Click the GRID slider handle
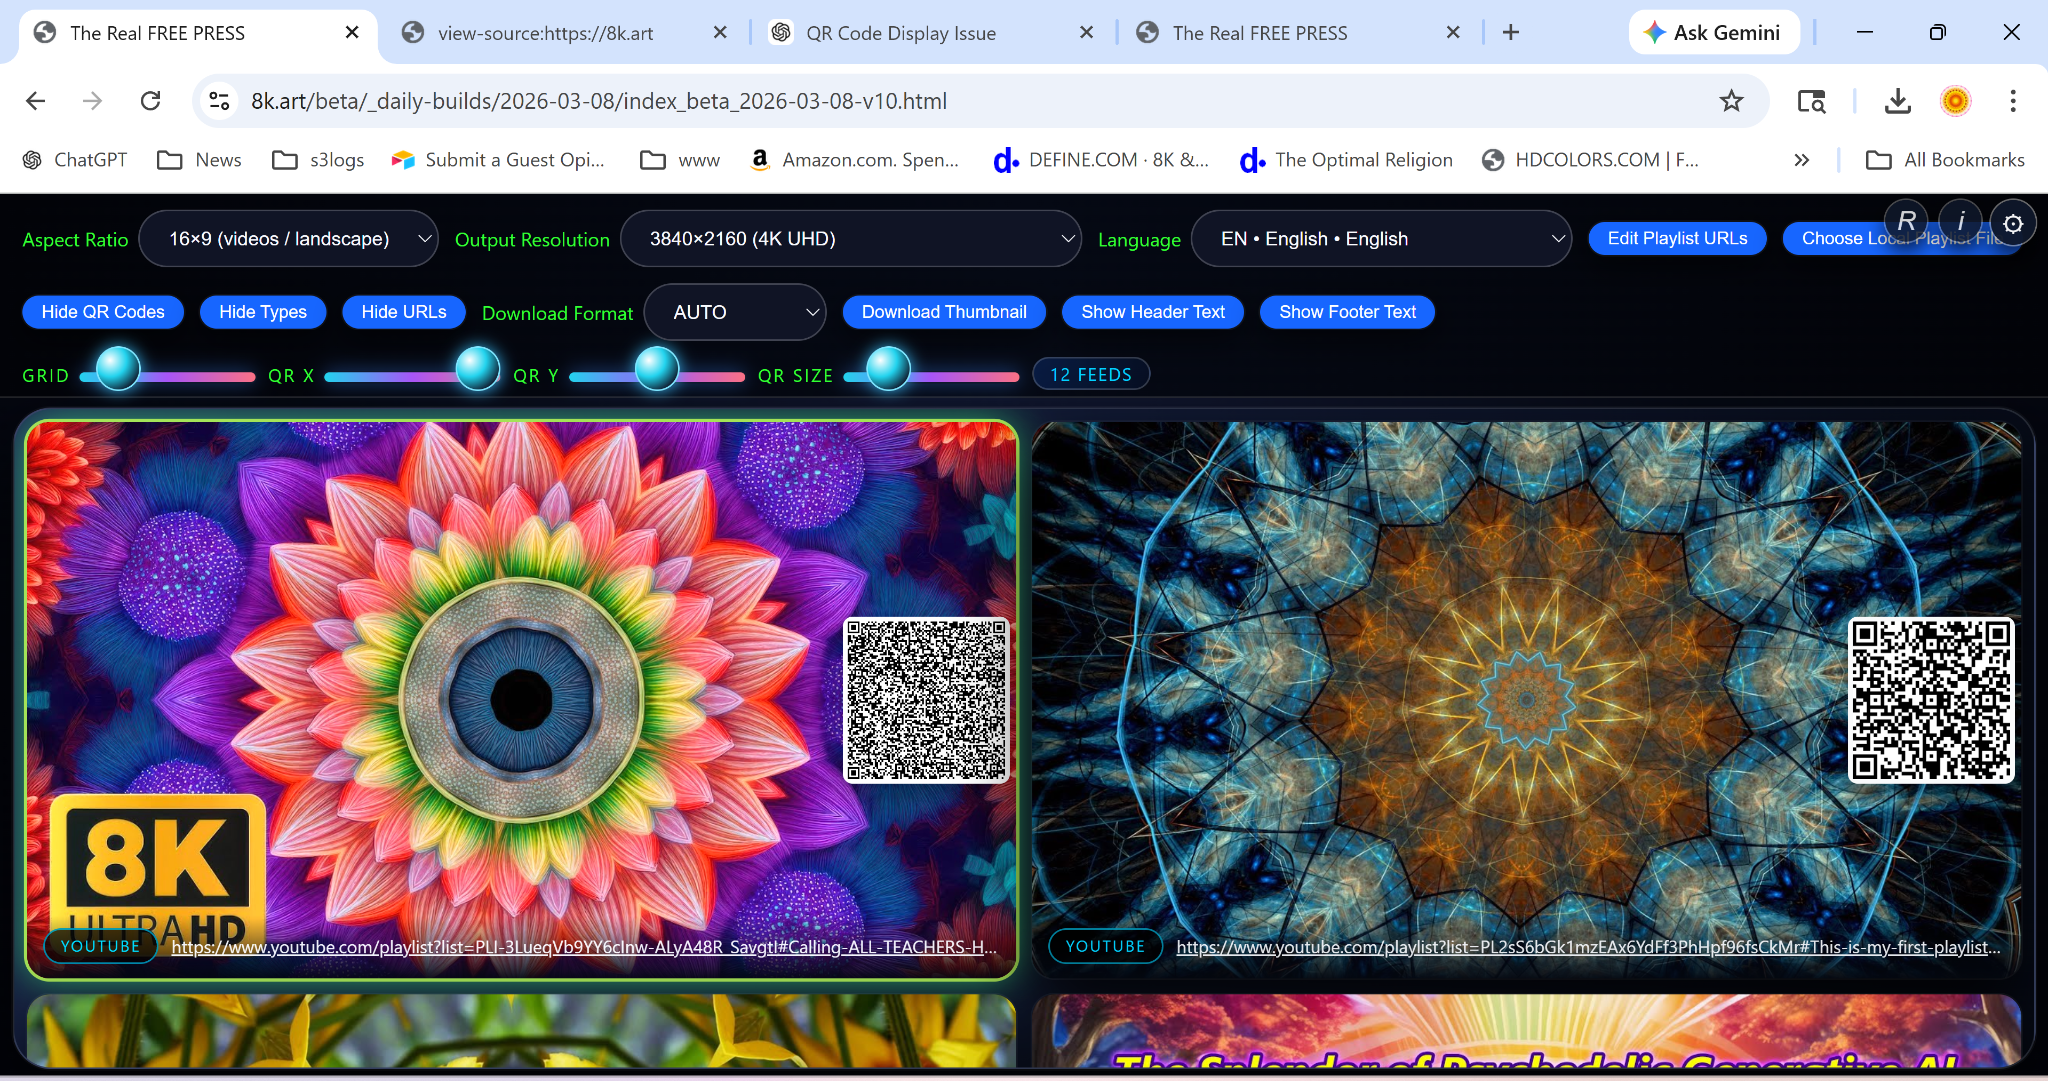The width and height of the screenshot is (2048, 1081). point(118,368)
